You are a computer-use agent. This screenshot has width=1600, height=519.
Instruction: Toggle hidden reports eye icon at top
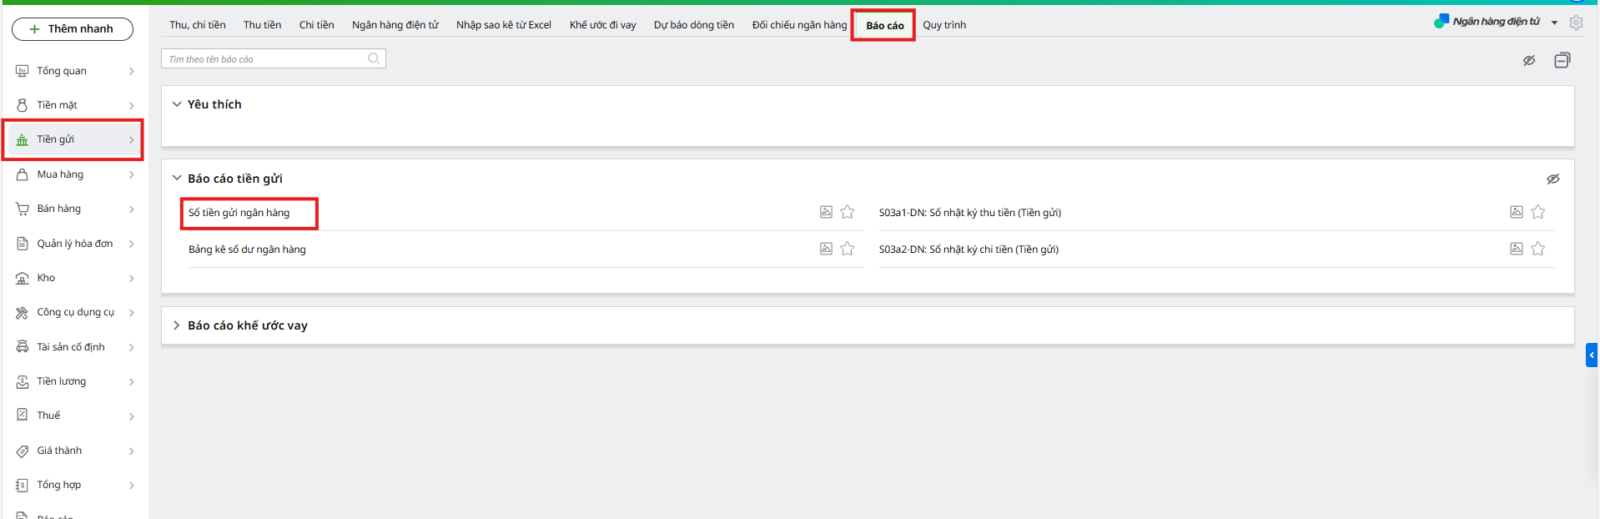[1529, 61]
